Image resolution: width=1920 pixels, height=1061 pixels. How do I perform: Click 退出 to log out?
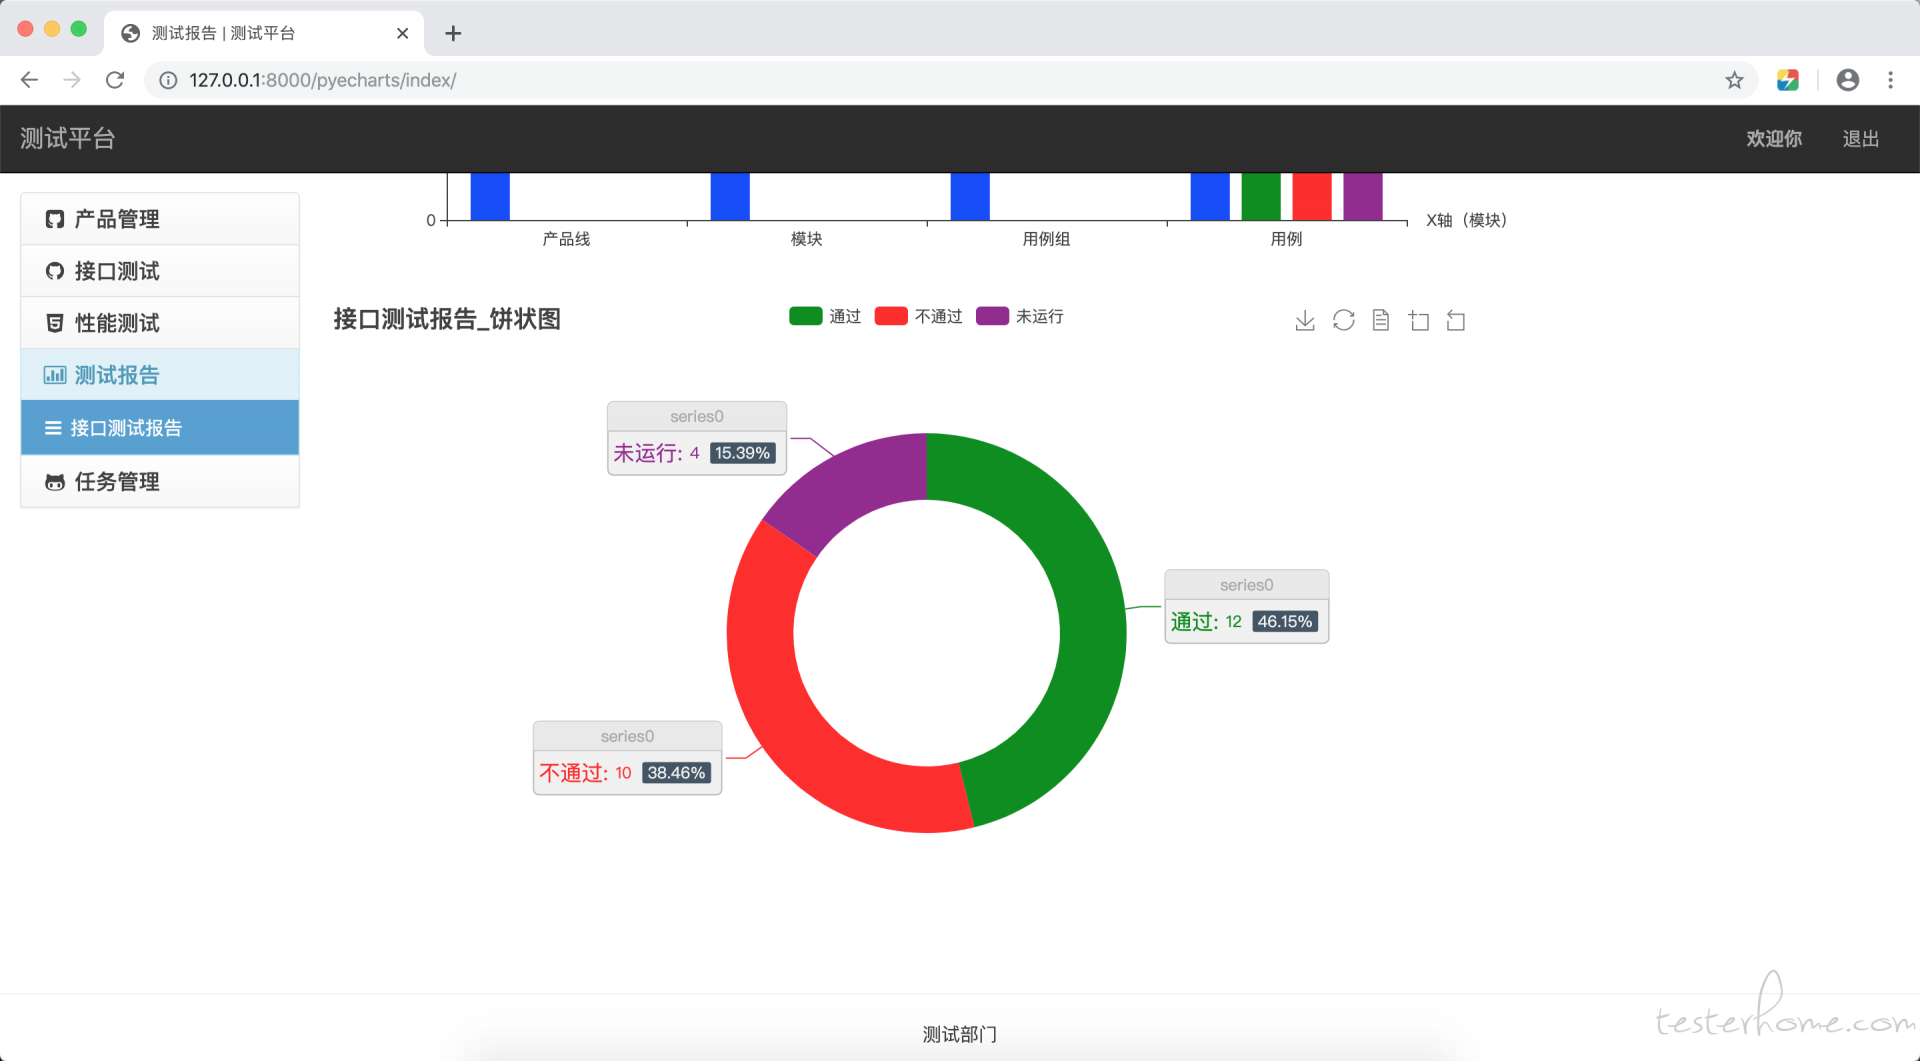pyautogui.click(x=1861, y=139)
